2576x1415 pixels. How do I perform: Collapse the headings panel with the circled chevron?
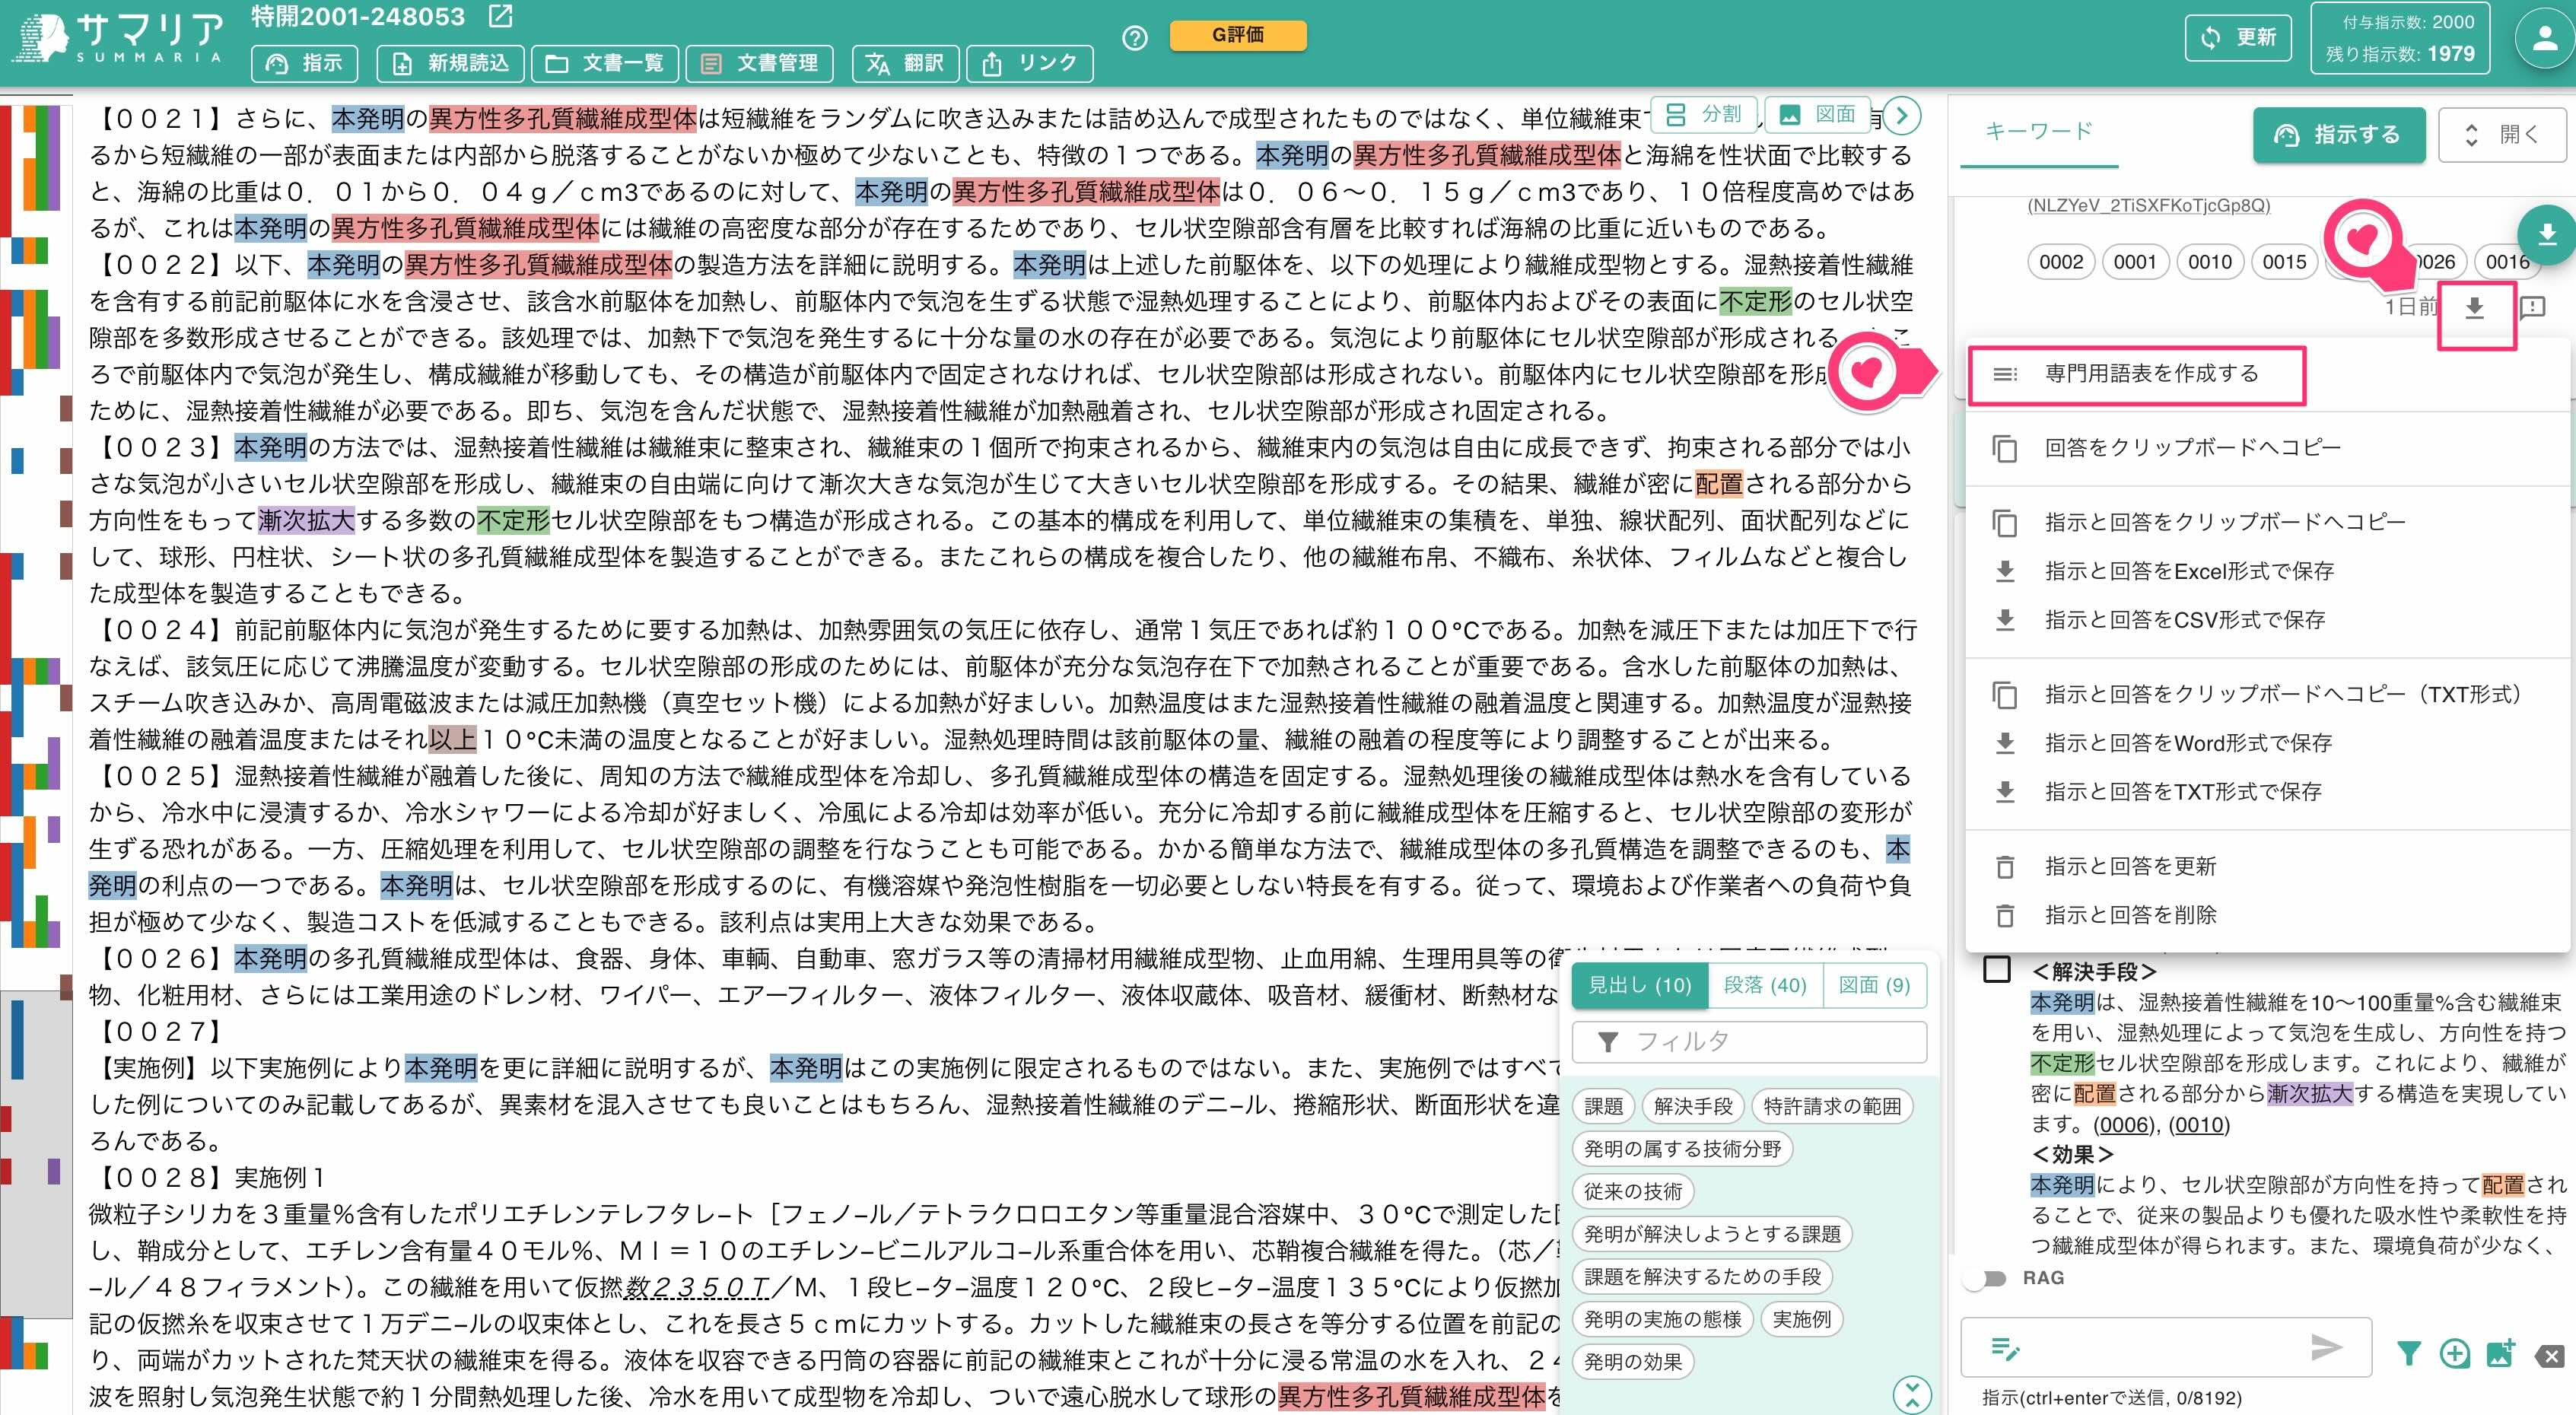pyautogui.click(x=1912, y=1396)
